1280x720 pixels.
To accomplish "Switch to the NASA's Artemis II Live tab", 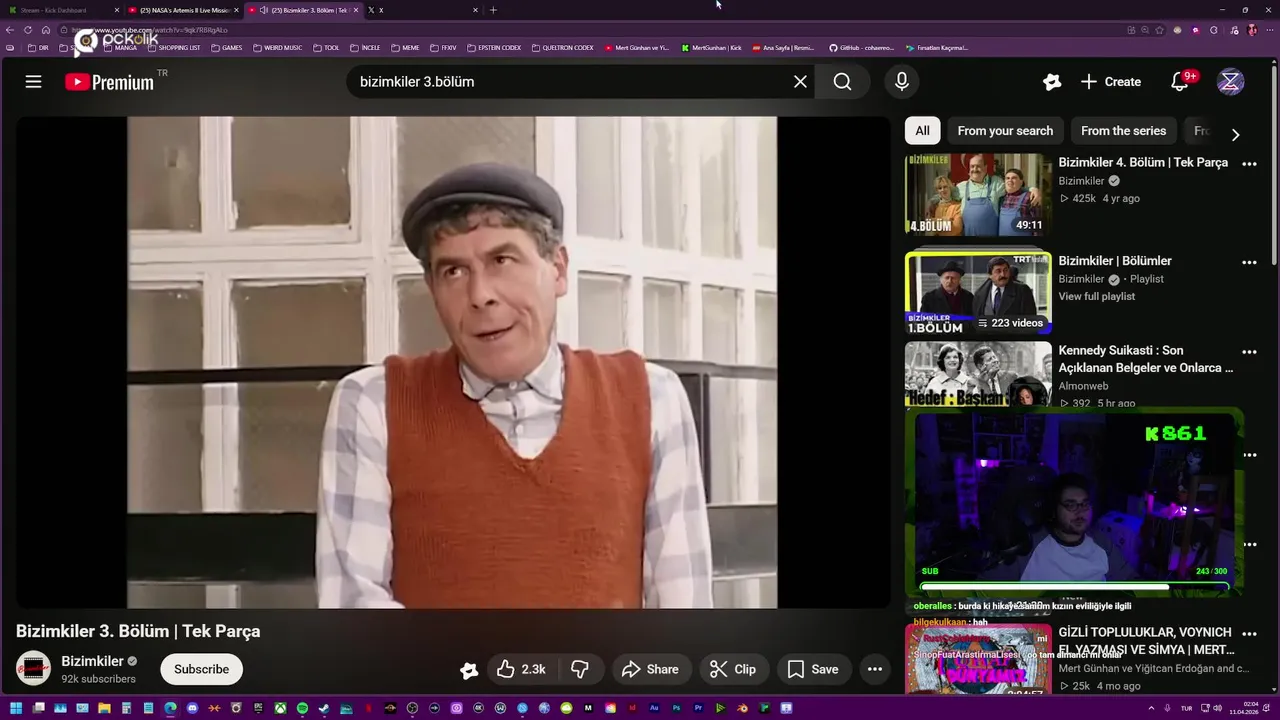I will [x=183, y=10].
